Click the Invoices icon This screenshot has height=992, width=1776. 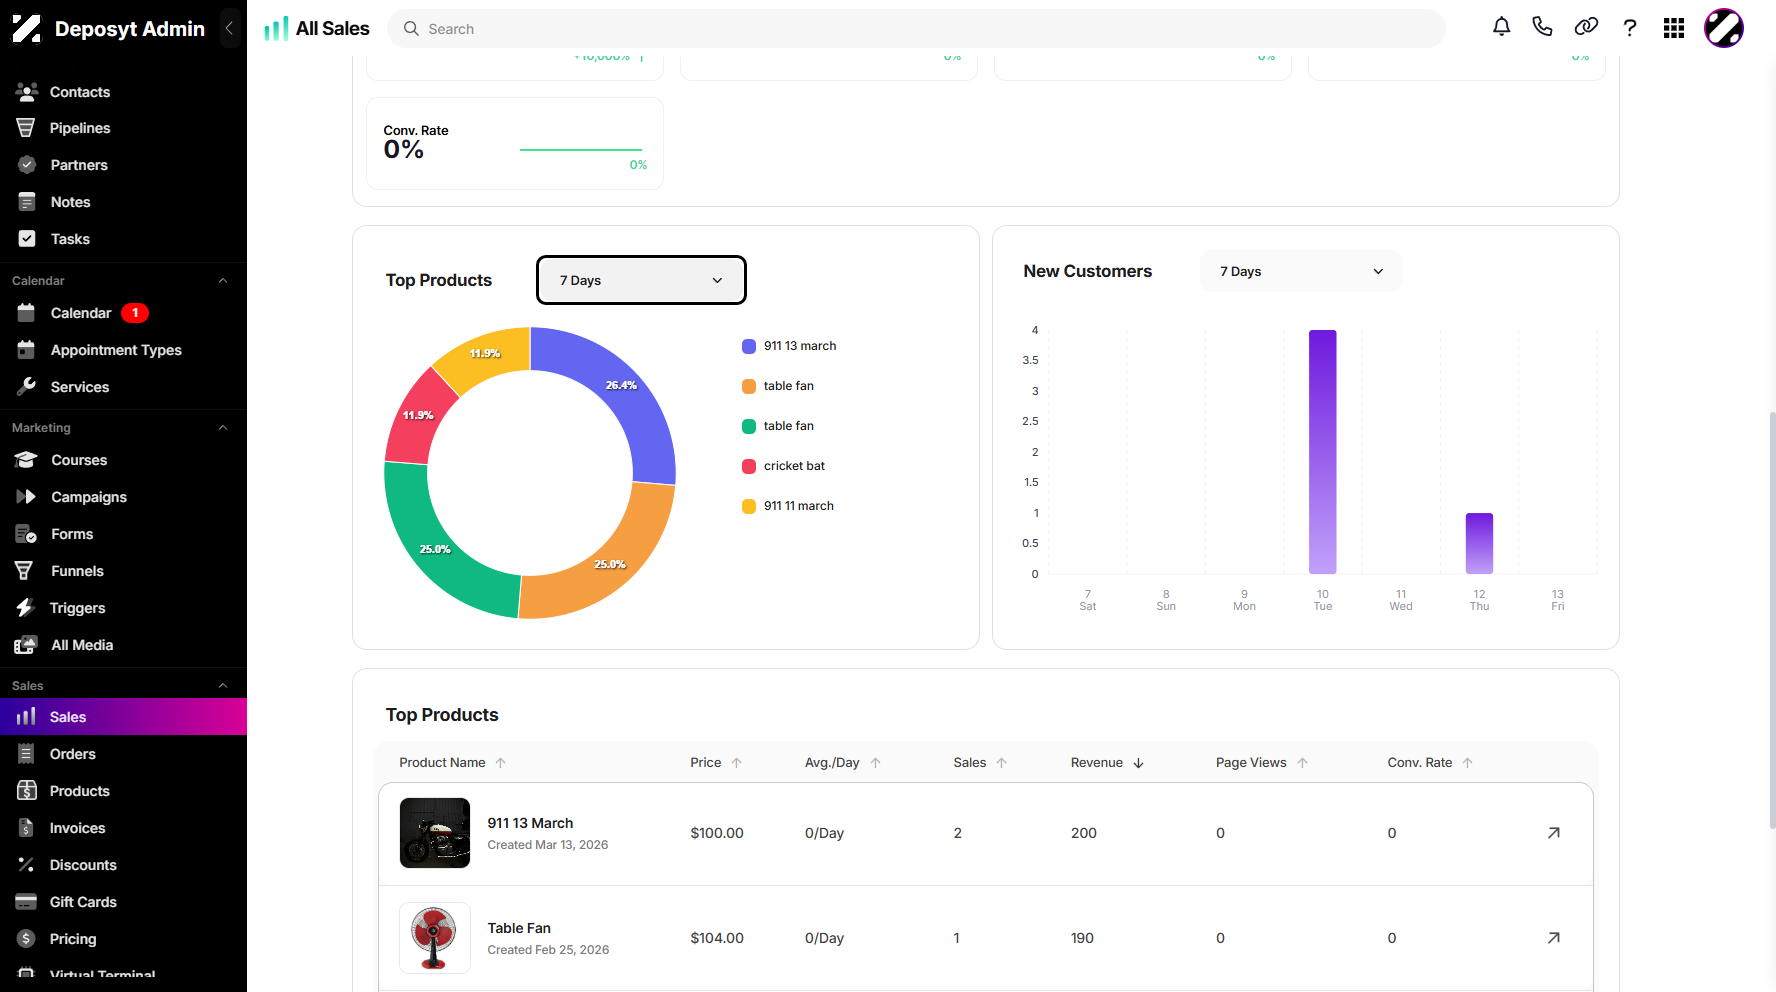coord(27,828)
